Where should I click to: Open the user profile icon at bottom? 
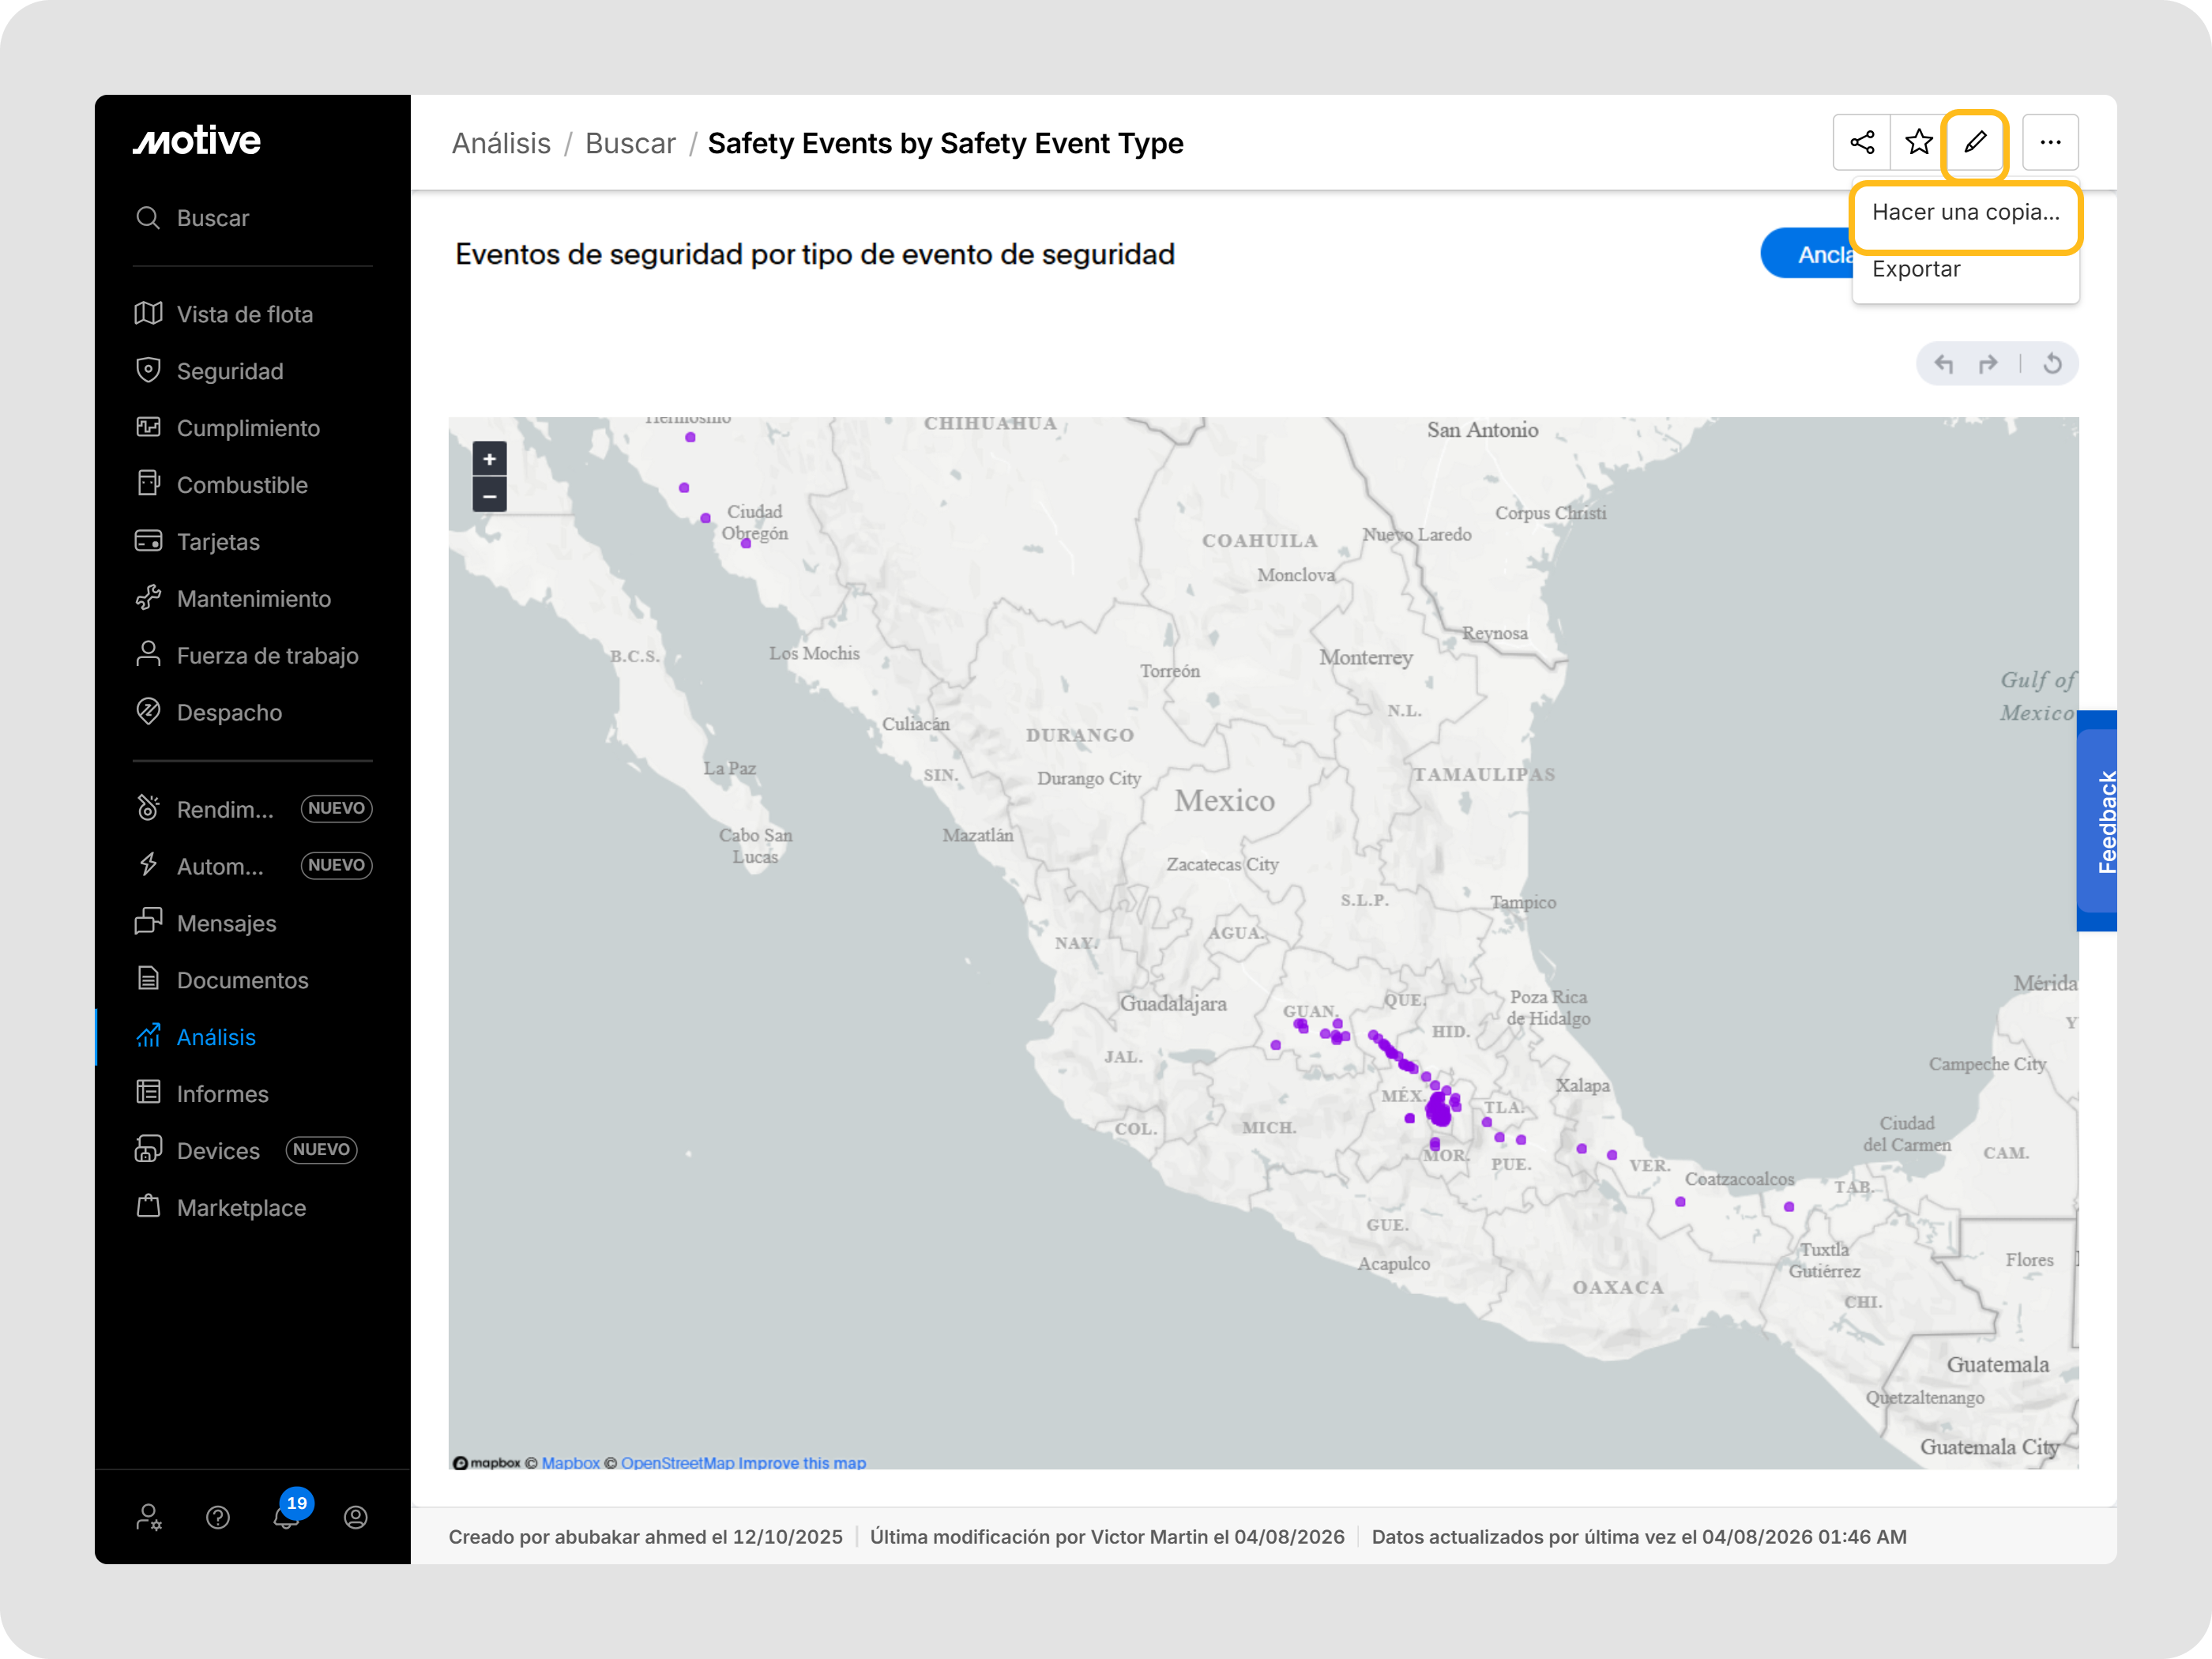click(x=355, y=1517)
